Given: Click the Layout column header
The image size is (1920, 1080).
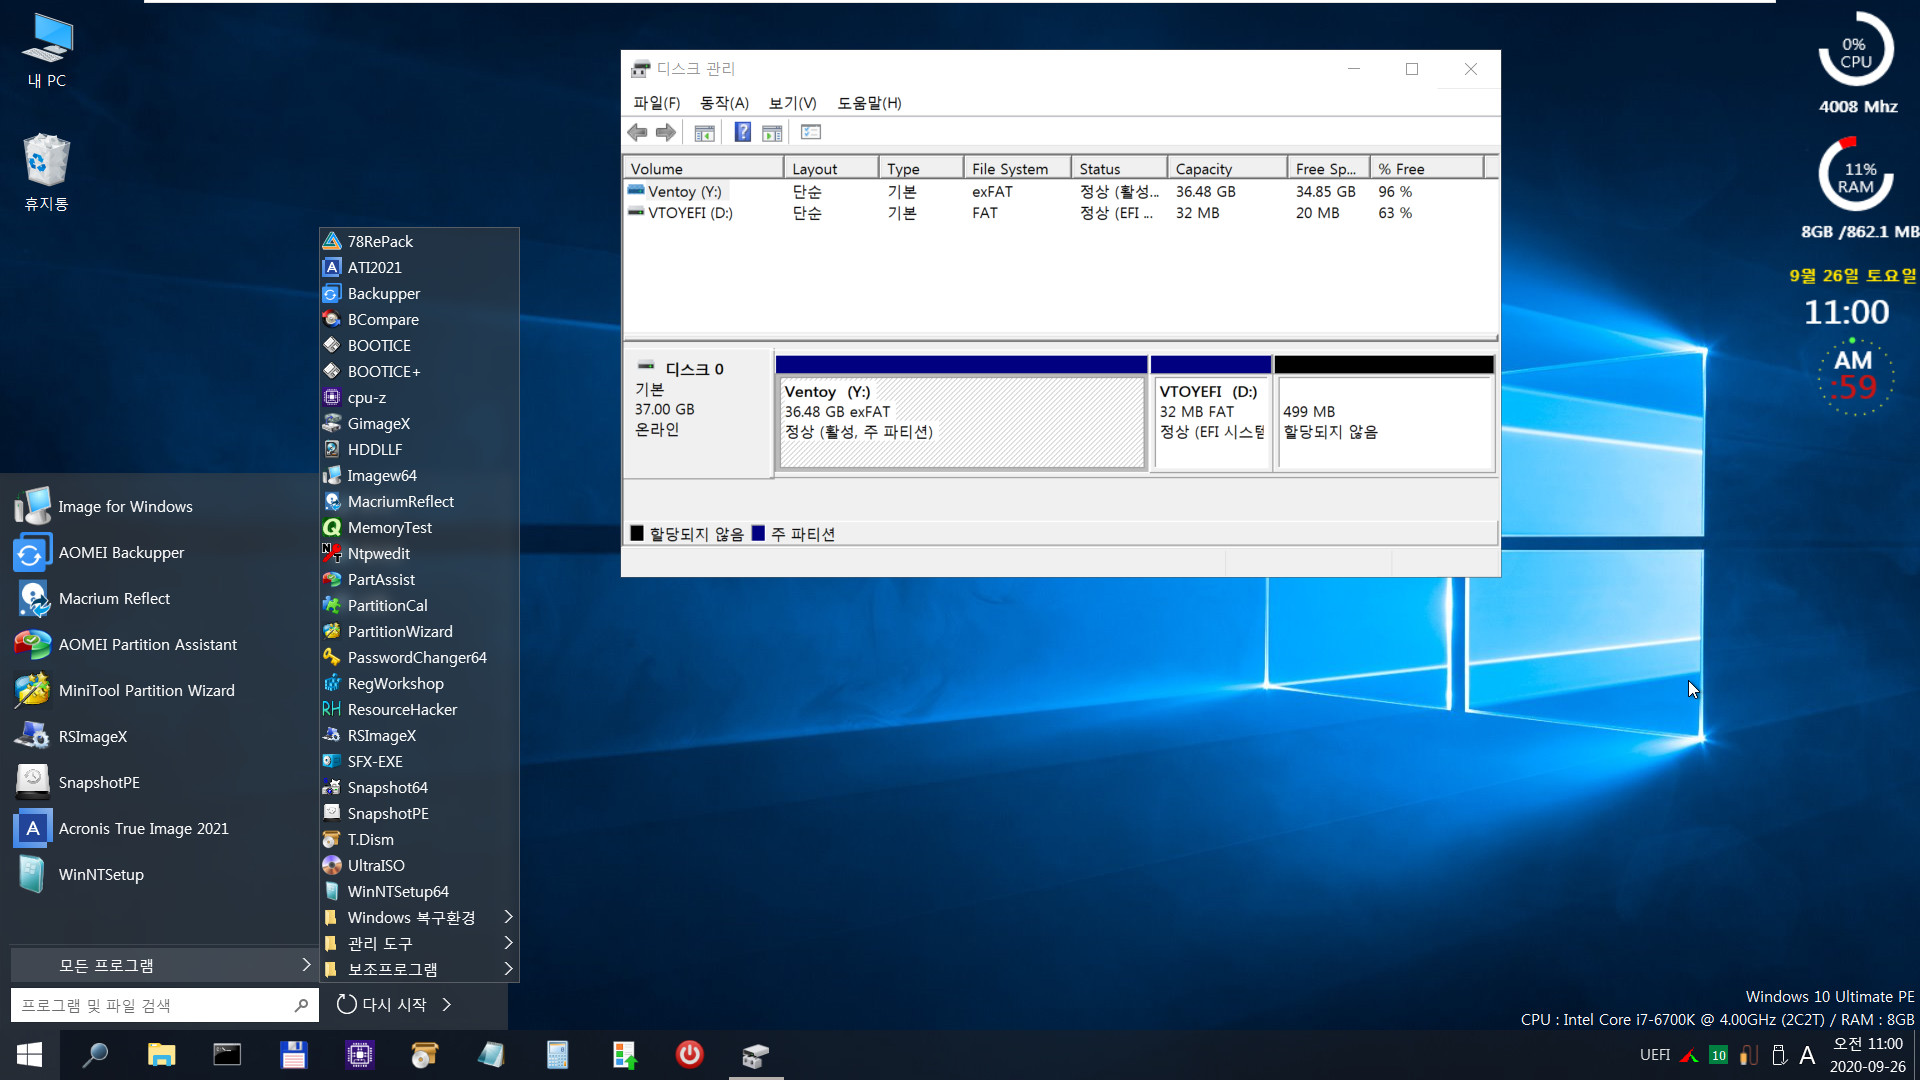Looking at the screenshot, I should (x=831, y=169).
